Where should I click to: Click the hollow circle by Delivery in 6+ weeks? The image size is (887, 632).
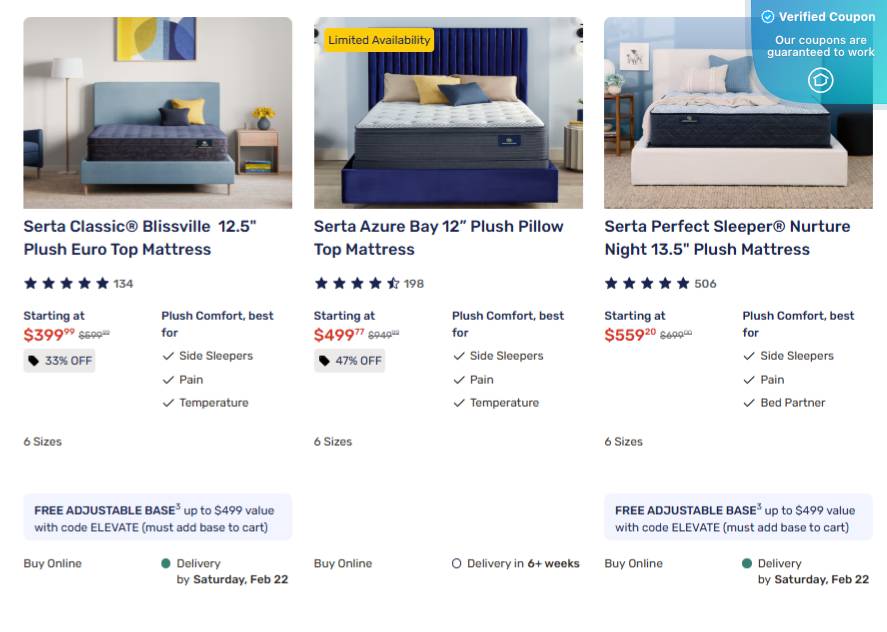tap(457, 564)
